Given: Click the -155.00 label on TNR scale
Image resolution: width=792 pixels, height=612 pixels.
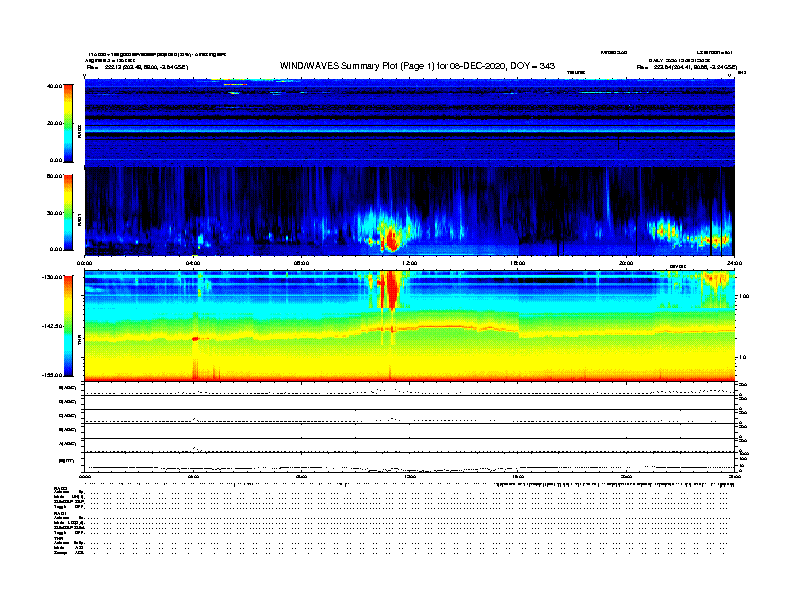Looking at the screenshot, I should click(53, 375).
